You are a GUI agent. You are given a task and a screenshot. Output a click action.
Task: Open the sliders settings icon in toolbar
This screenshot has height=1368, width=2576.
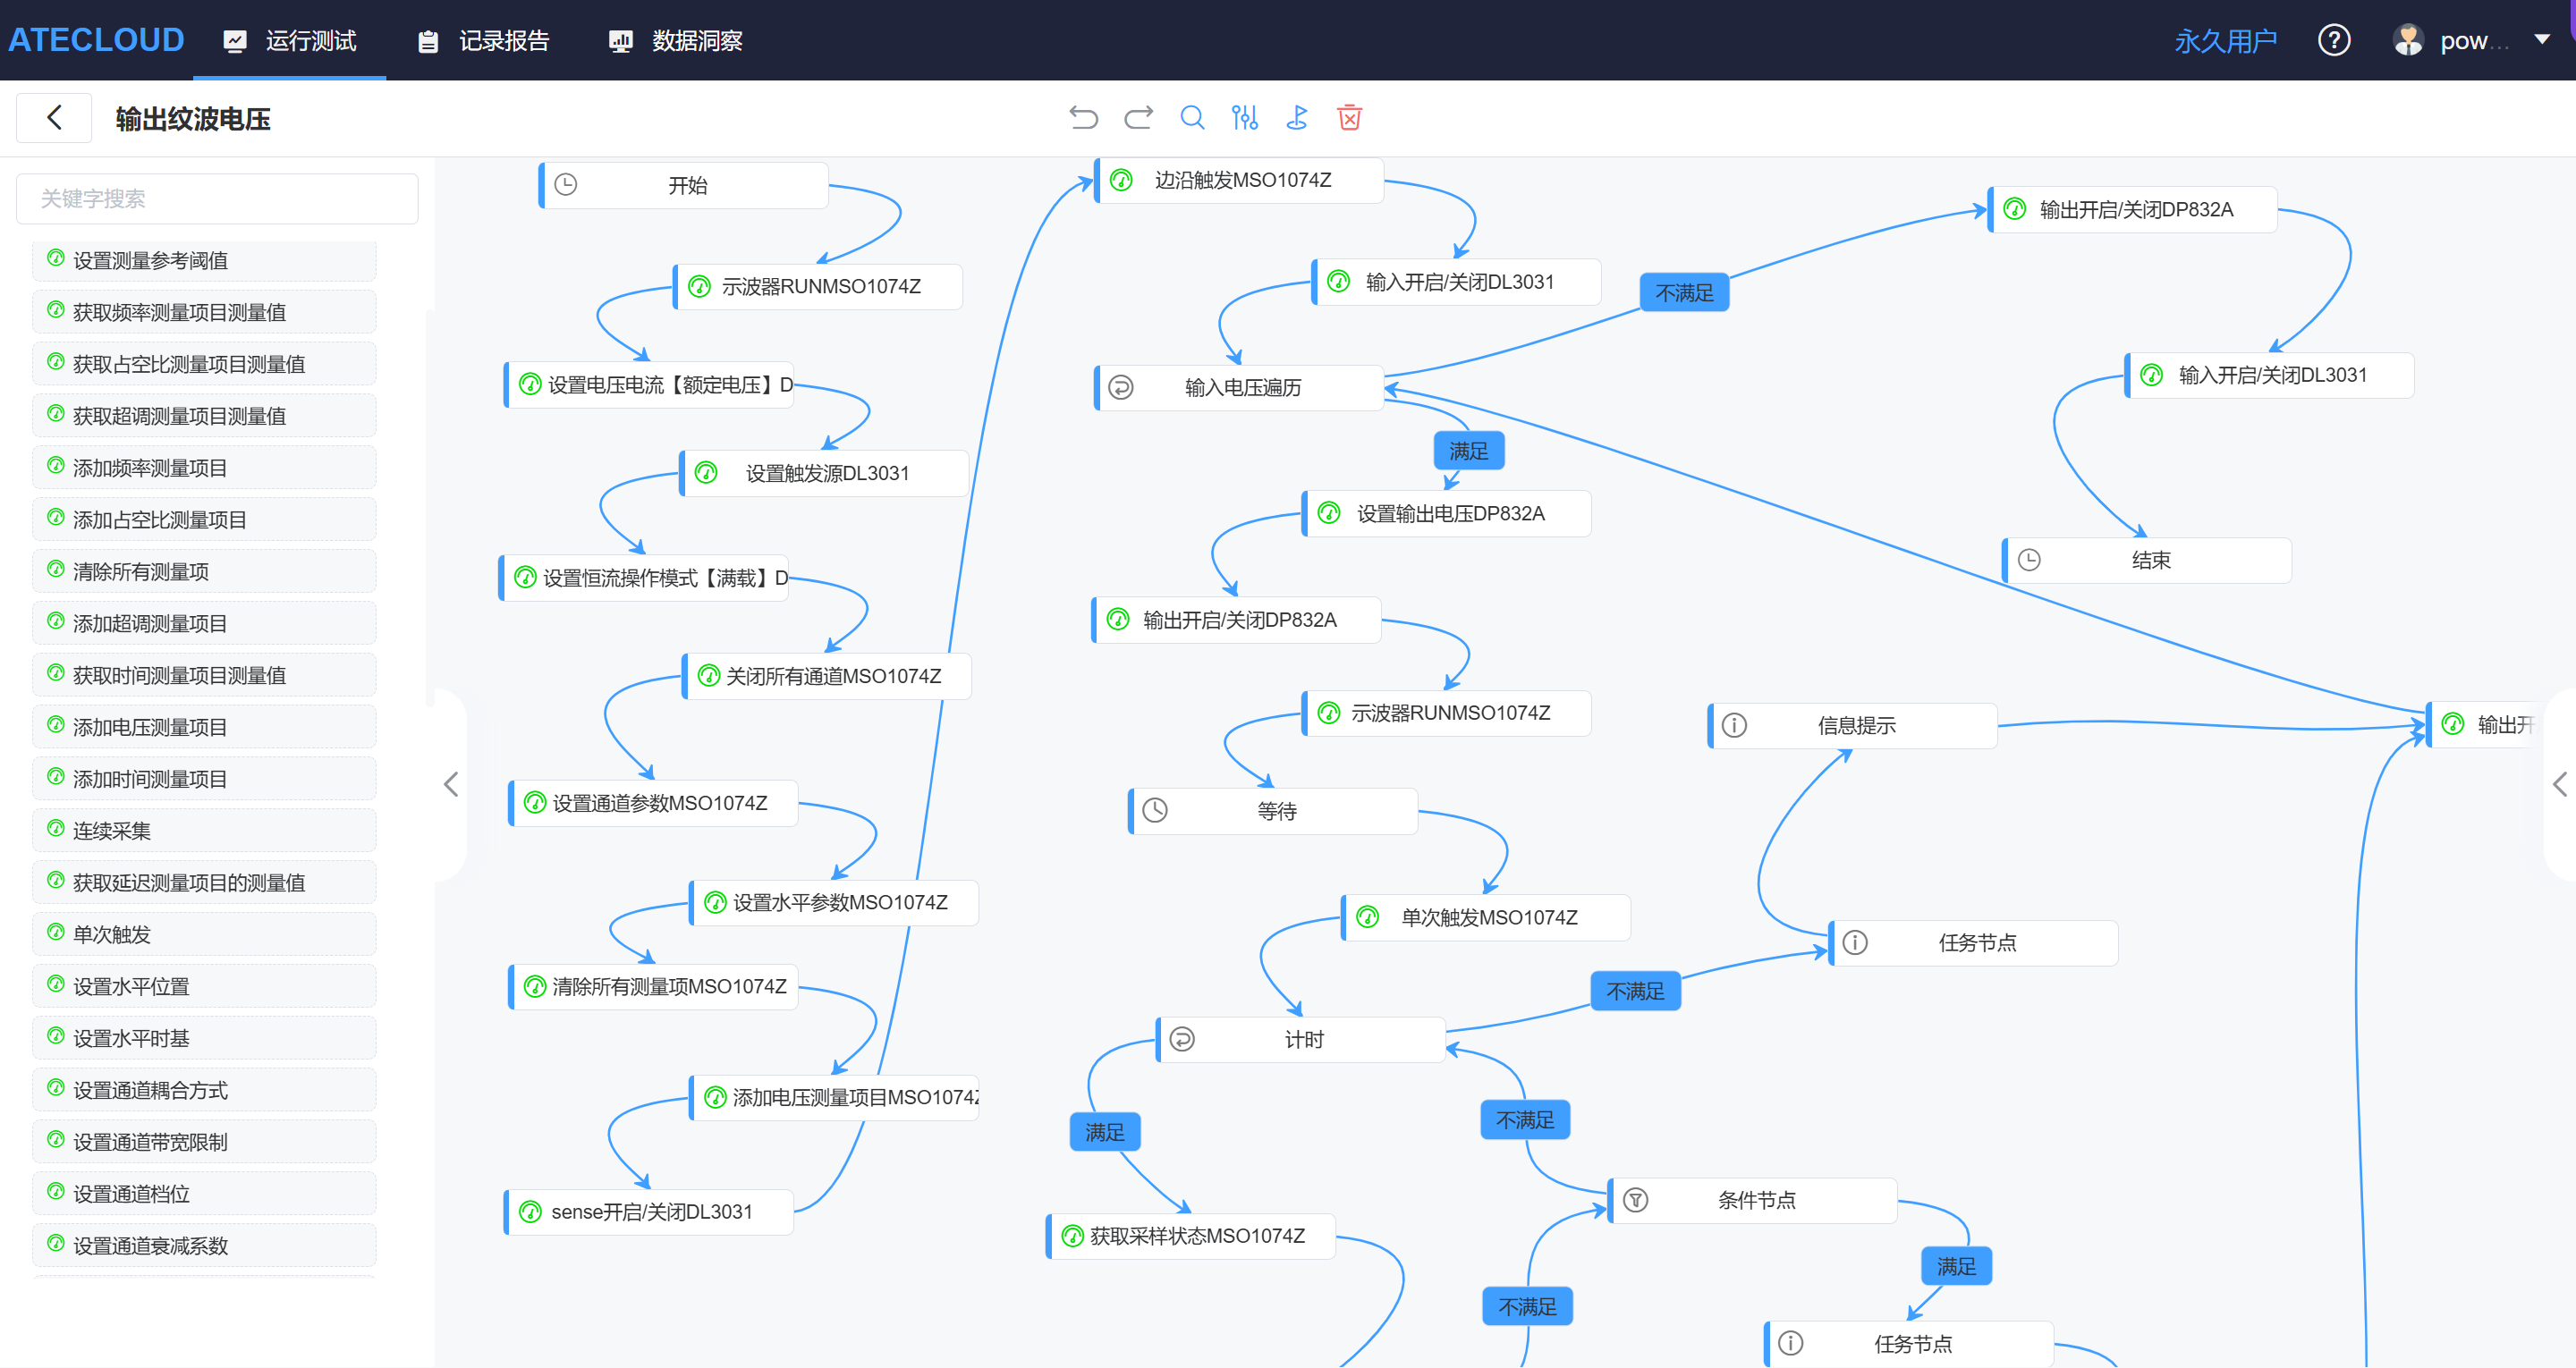click(1244, 118)
